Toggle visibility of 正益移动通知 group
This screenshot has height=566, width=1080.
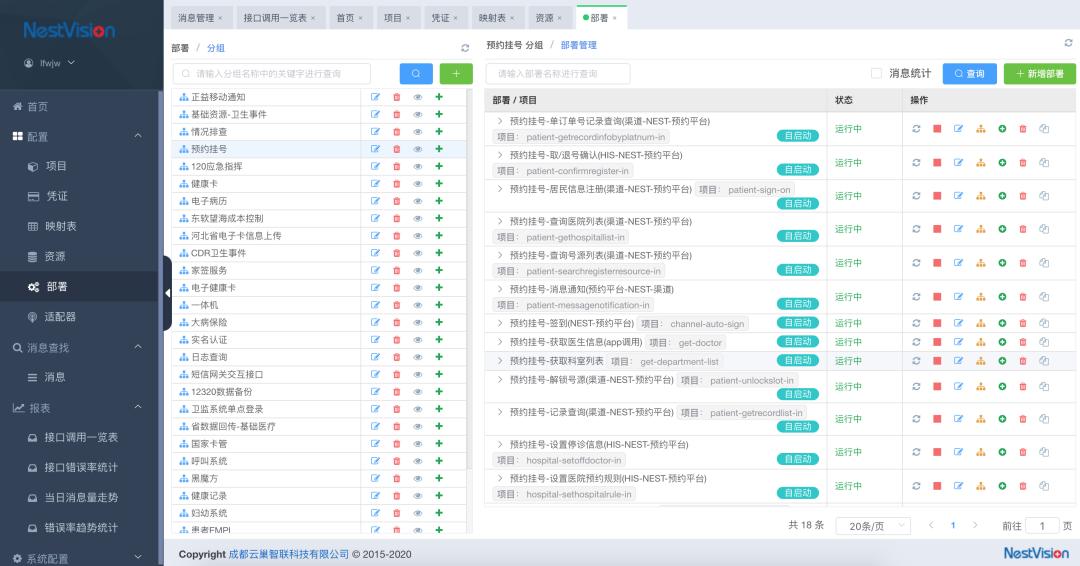click(x=417, y=97)
